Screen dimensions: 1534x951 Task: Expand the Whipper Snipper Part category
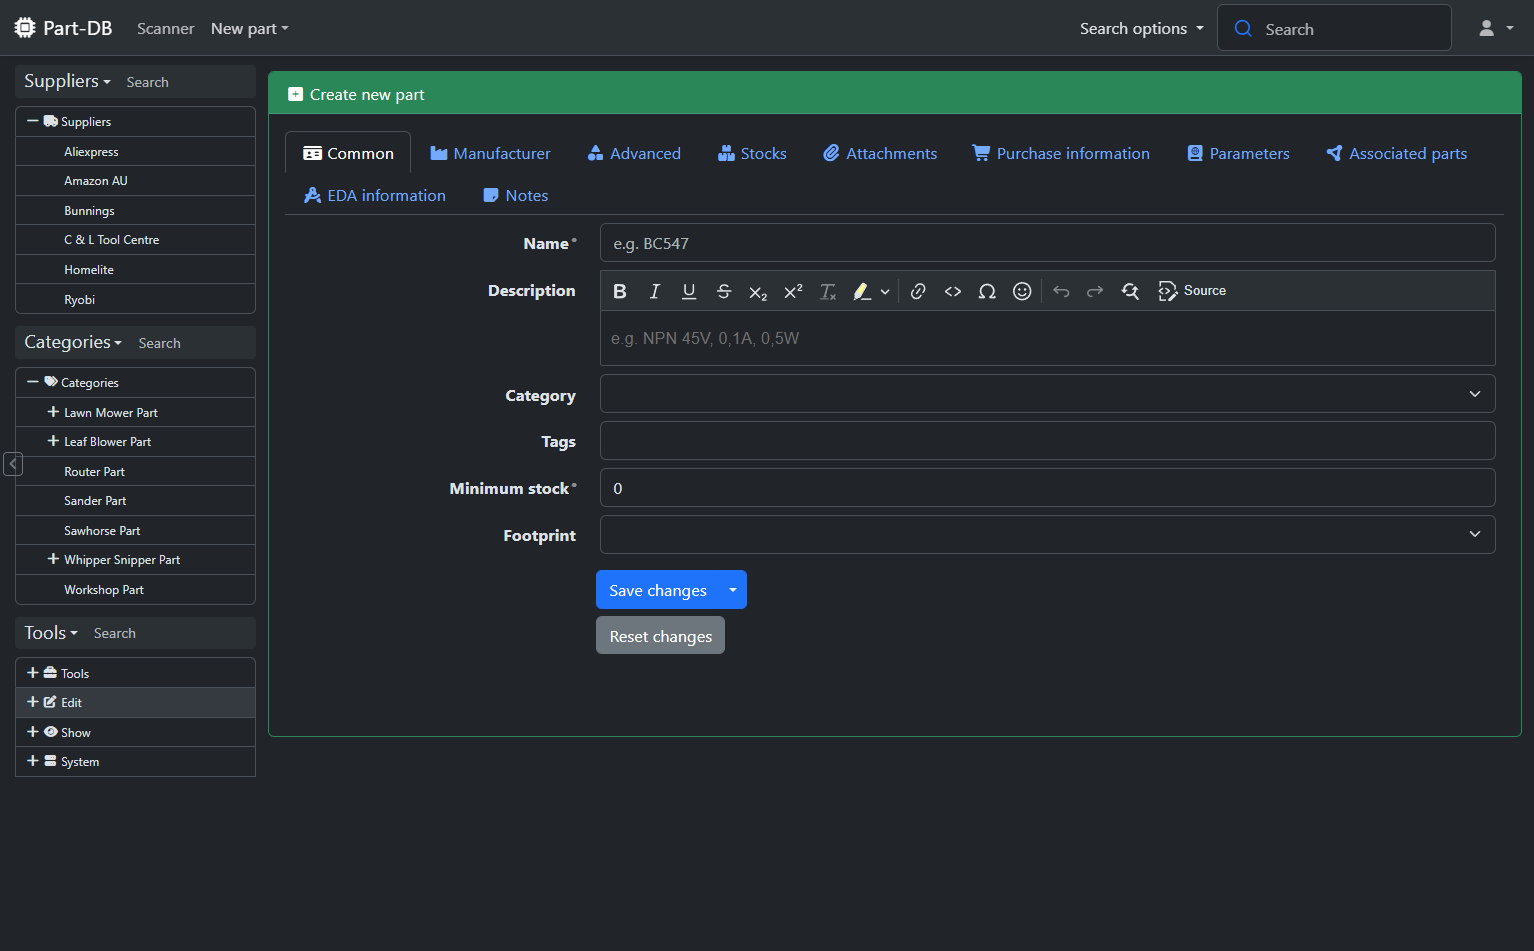53,559
